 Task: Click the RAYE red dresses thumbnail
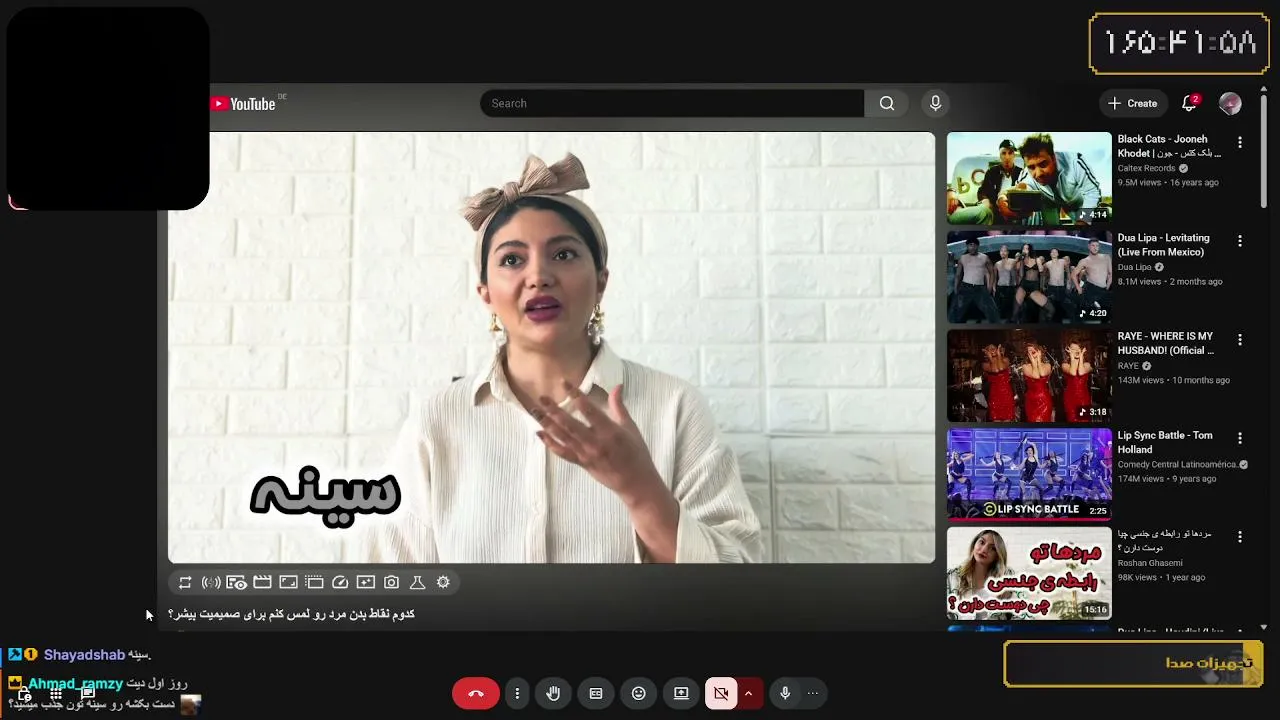tap(1029, 376)
